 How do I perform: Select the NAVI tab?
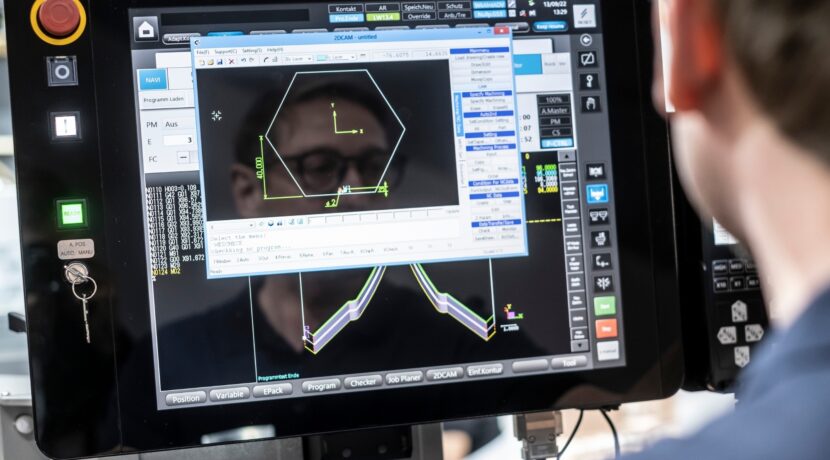click(153, 80)
